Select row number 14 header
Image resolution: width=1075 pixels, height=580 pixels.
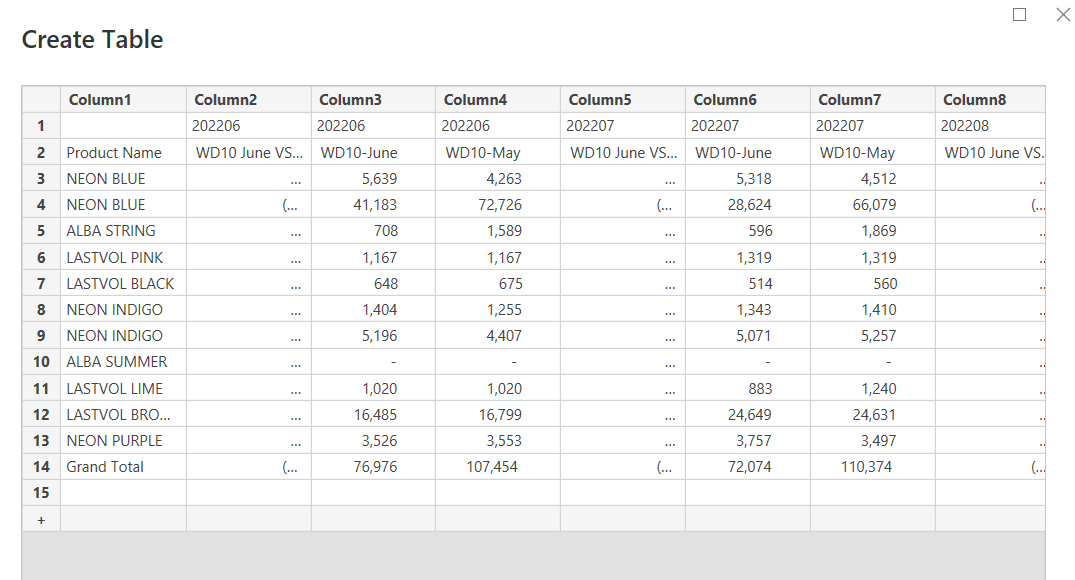click(41, 467)
